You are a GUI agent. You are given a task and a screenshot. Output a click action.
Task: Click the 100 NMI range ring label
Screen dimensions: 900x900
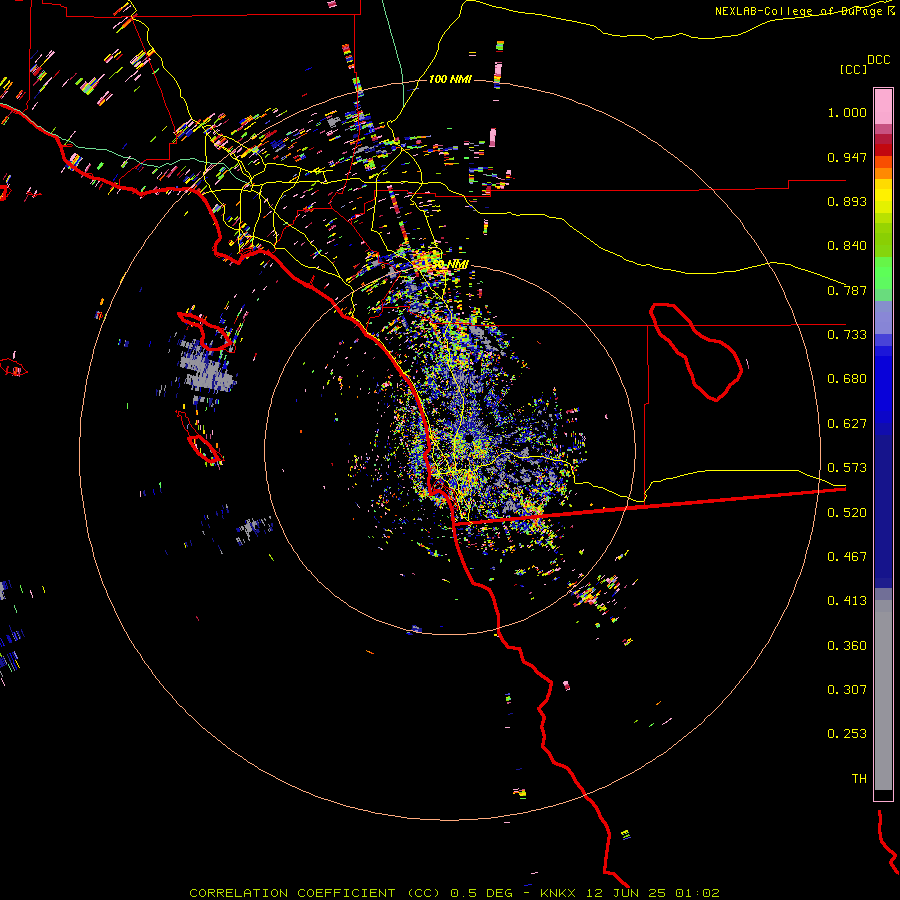450,79
